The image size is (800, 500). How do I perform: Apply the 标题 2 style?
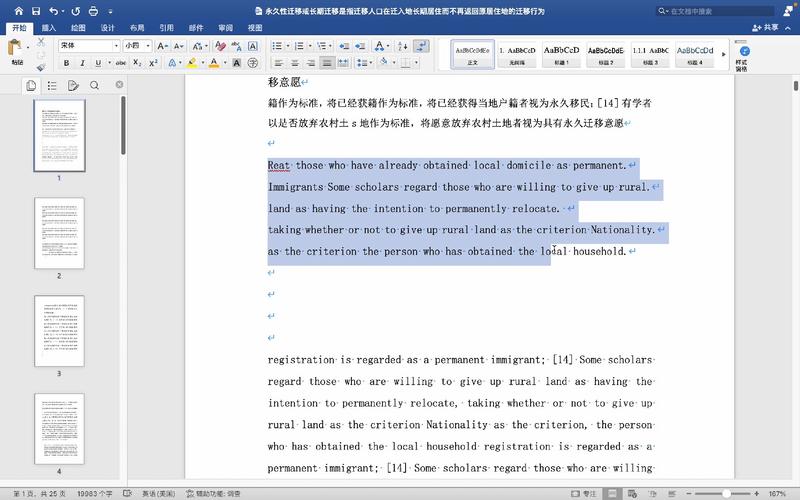coord(606,54)
